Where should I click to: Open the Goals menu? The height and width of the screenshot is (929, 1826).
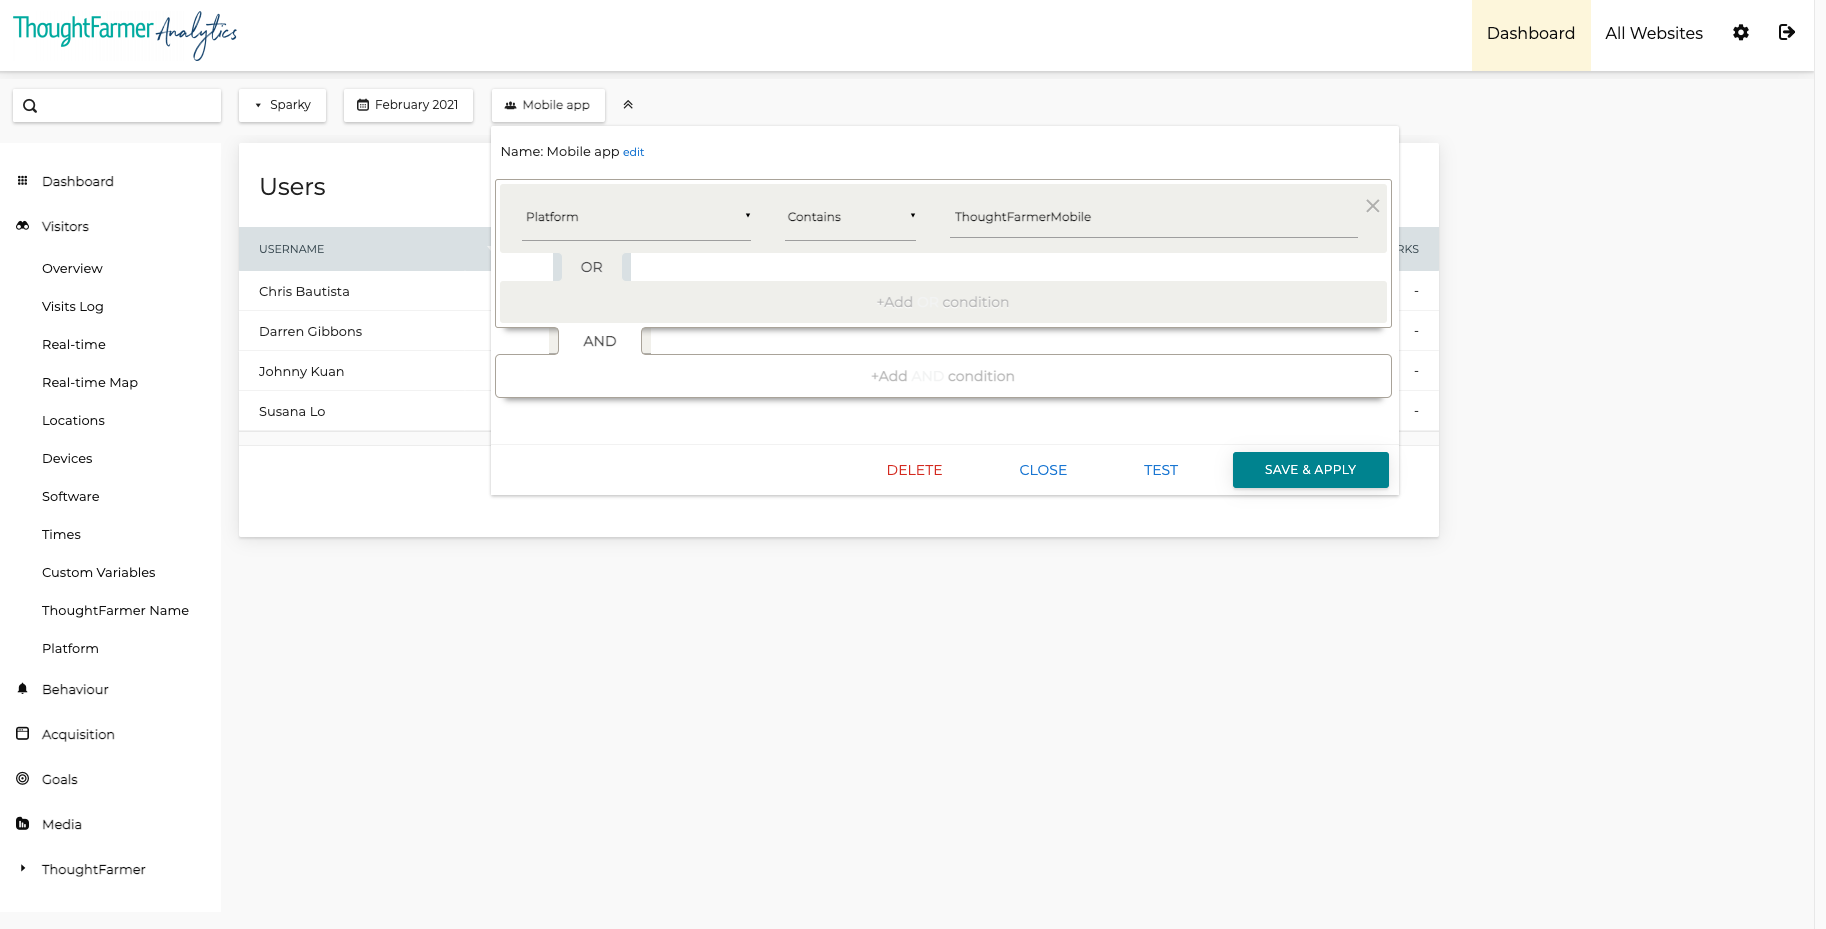(60, 780)
